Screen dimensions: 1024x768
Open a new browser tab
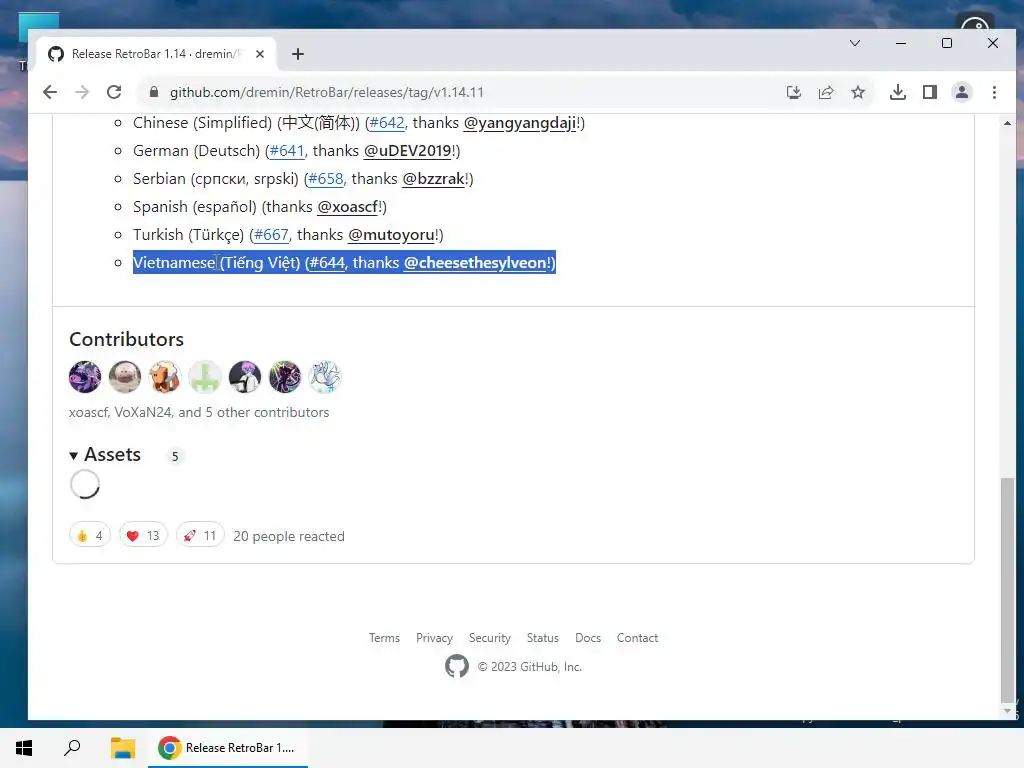298,54
